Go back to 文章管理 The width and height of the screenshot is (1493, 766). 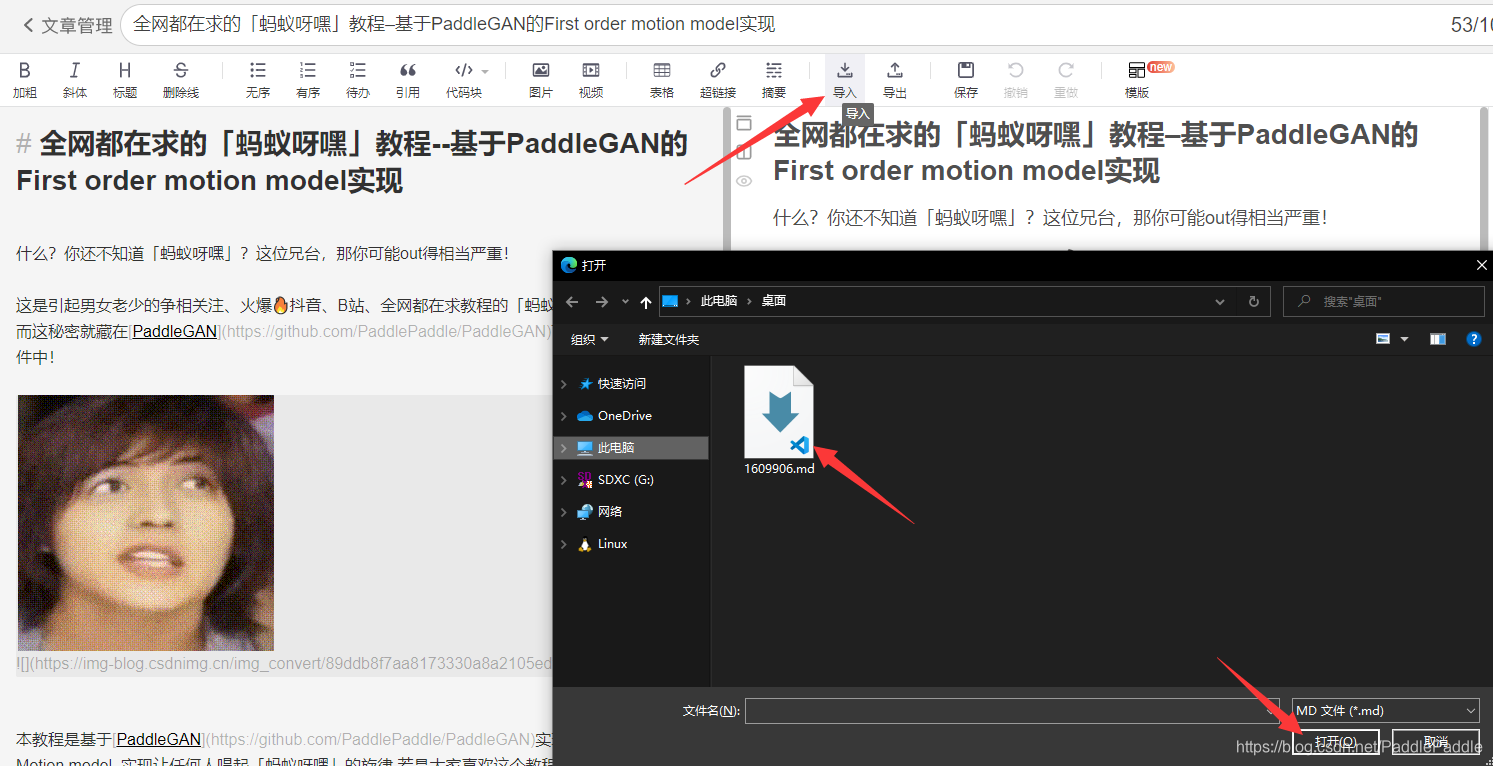pos(67,25)
